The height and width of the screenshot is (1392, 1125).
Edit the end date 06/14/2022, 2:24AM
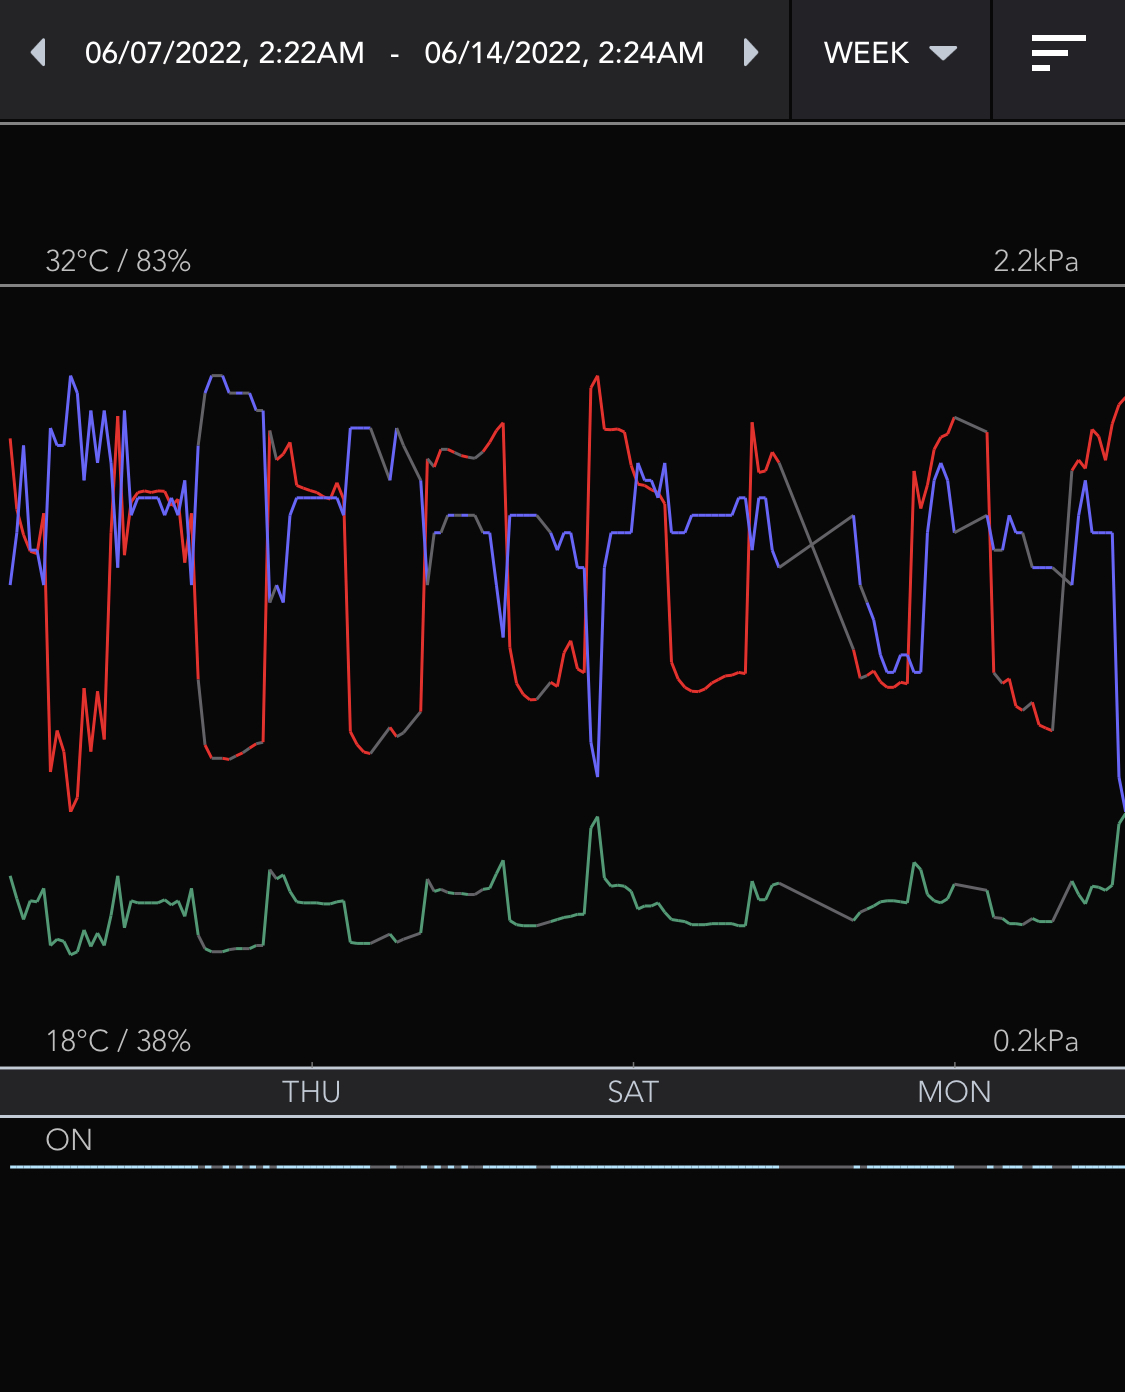click(564, 53)
